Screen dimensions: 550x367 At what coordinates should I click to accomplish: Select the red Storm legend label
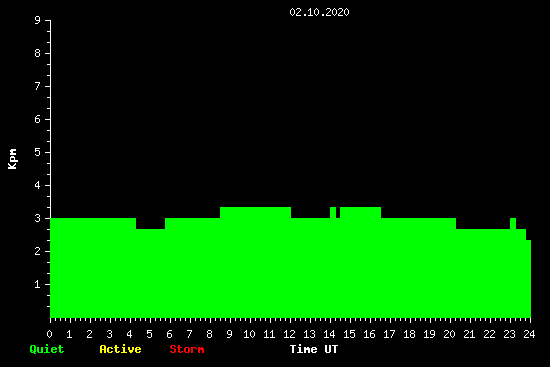tap(187, 349)
